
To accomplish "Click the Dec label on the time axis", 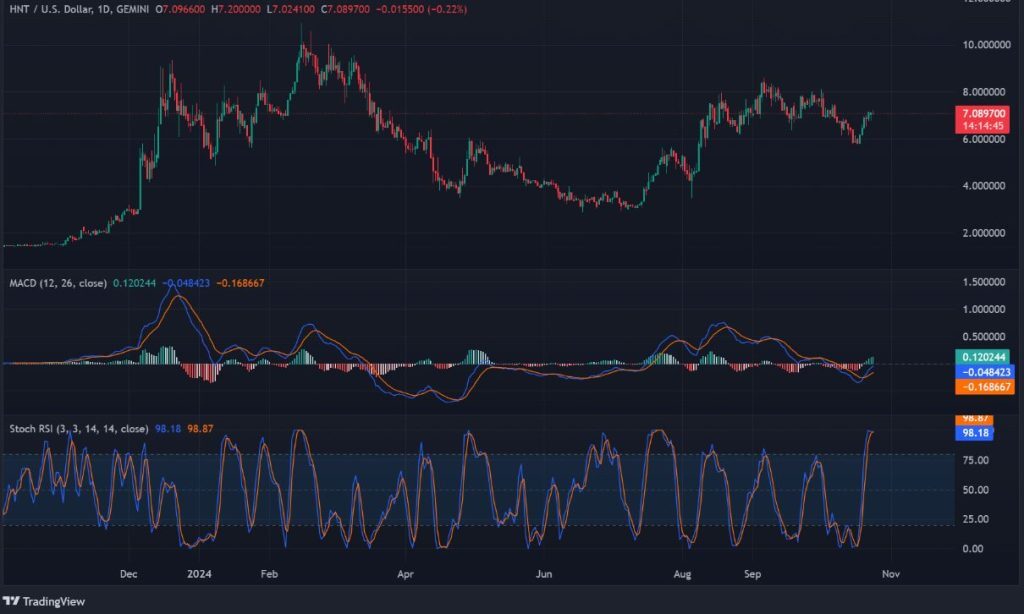I will point(129,574).
